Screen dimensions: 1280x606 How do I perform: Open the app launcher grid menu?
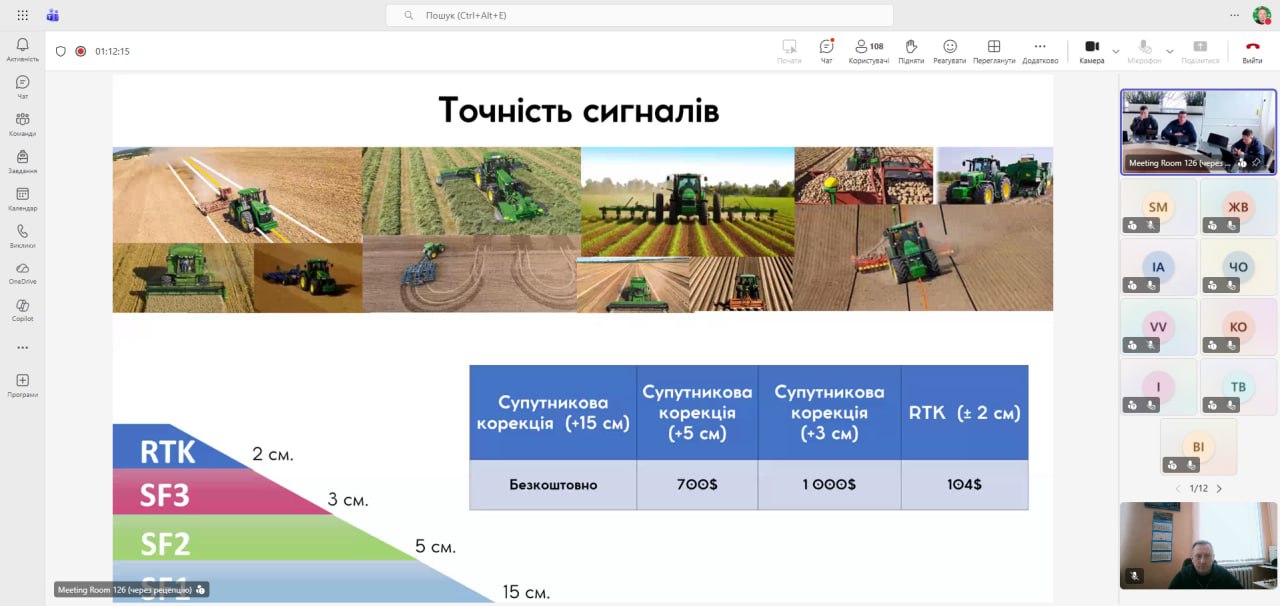(22, 15)
